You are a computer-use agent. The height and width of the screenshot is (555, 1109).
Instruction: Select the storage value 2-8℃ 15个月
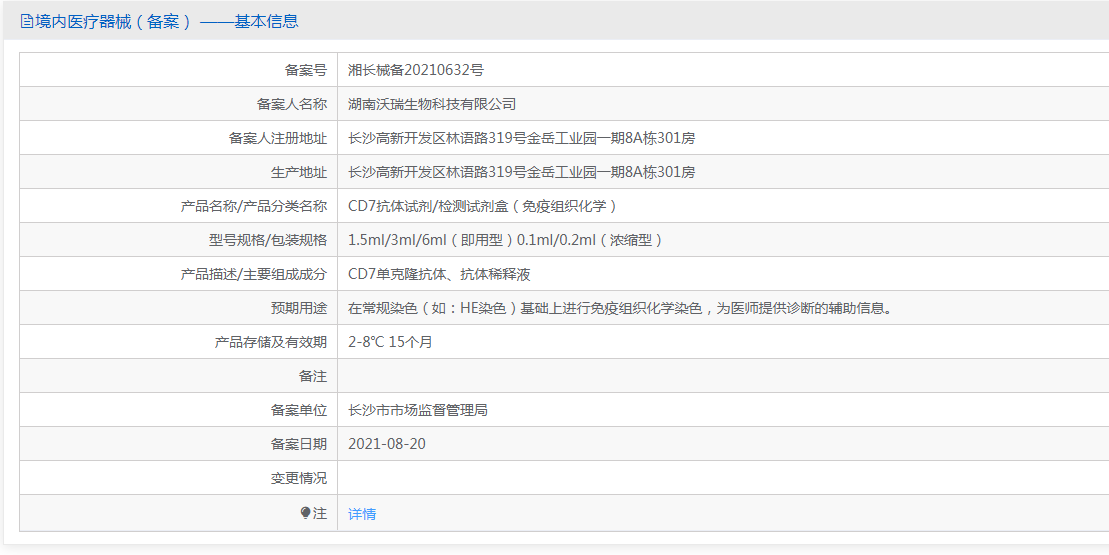point(390,341)
